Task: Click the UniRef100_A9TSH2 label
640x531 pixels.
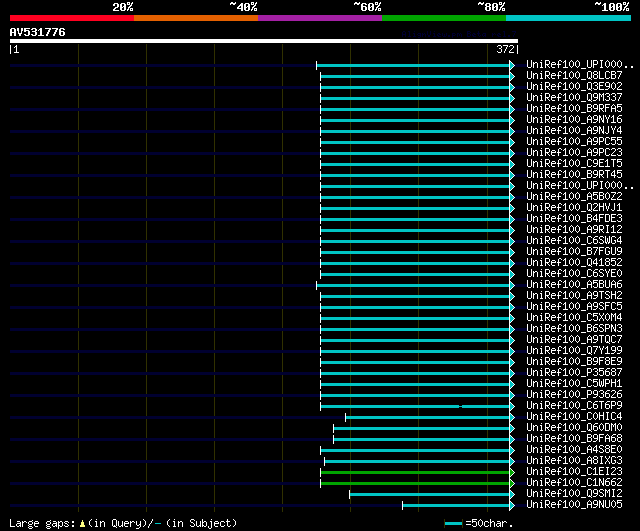Action: [574, 296]
